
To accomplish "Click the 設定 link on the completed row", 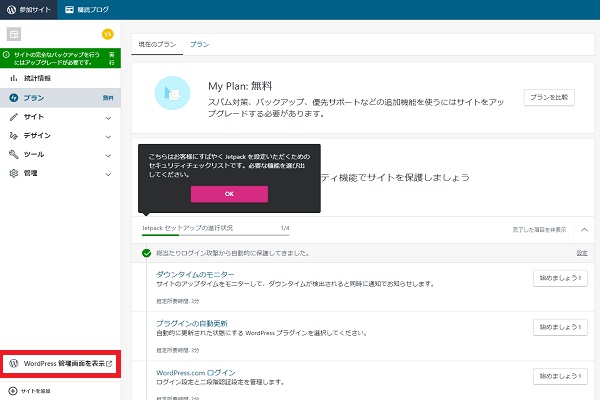I will [x=582, y=253].
